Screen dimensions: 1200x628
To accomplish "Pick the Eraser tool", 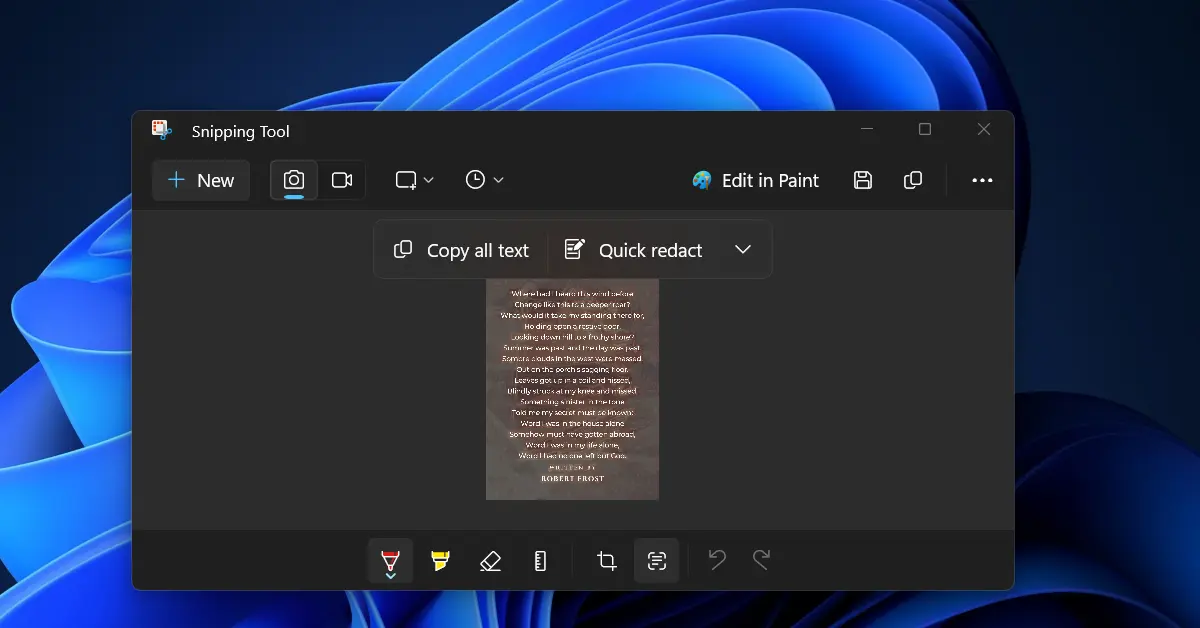I will pos(490,560).
